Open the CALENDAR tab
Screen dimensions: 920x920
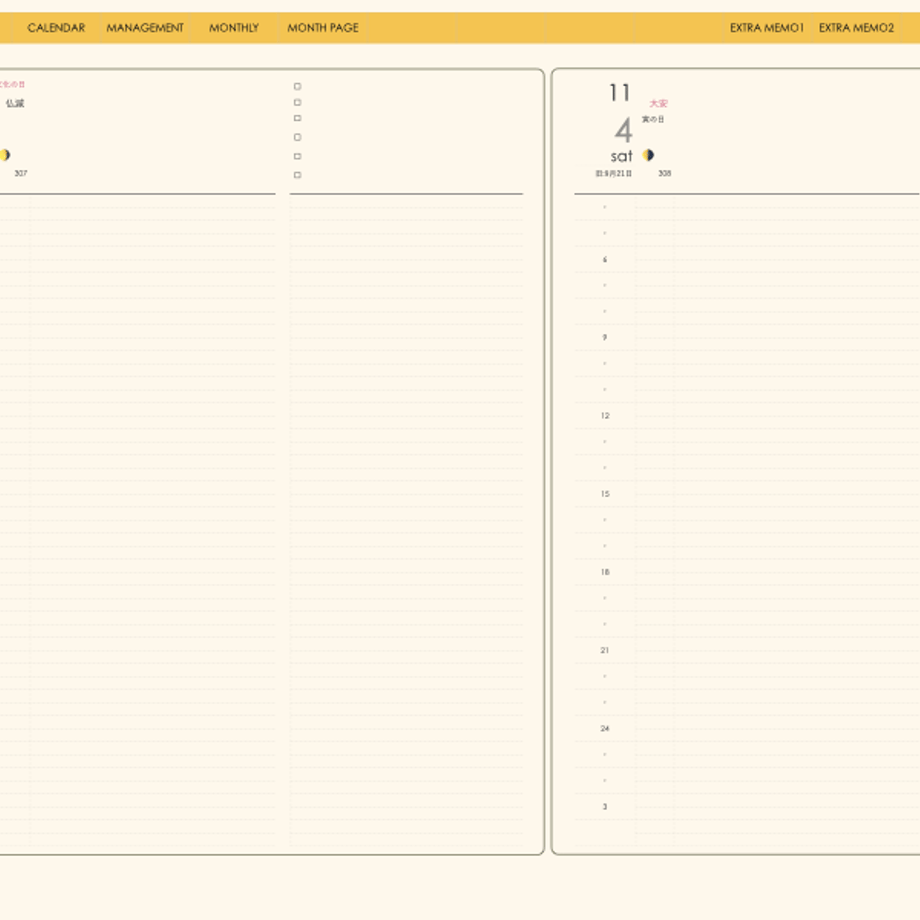click(x=56, y=28)
